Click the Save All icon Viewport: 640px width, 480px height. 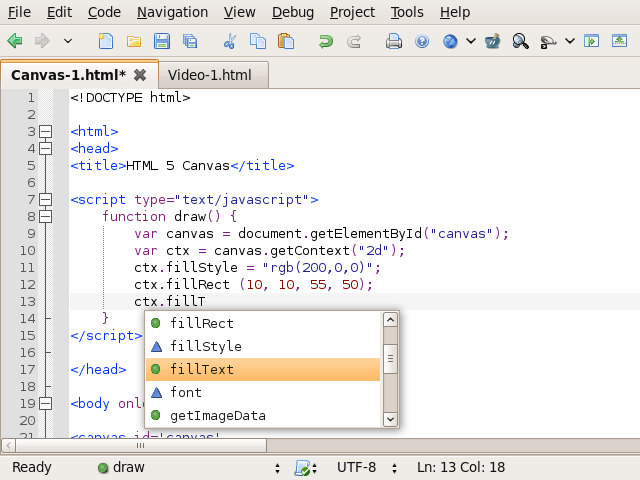pos(190,41)
